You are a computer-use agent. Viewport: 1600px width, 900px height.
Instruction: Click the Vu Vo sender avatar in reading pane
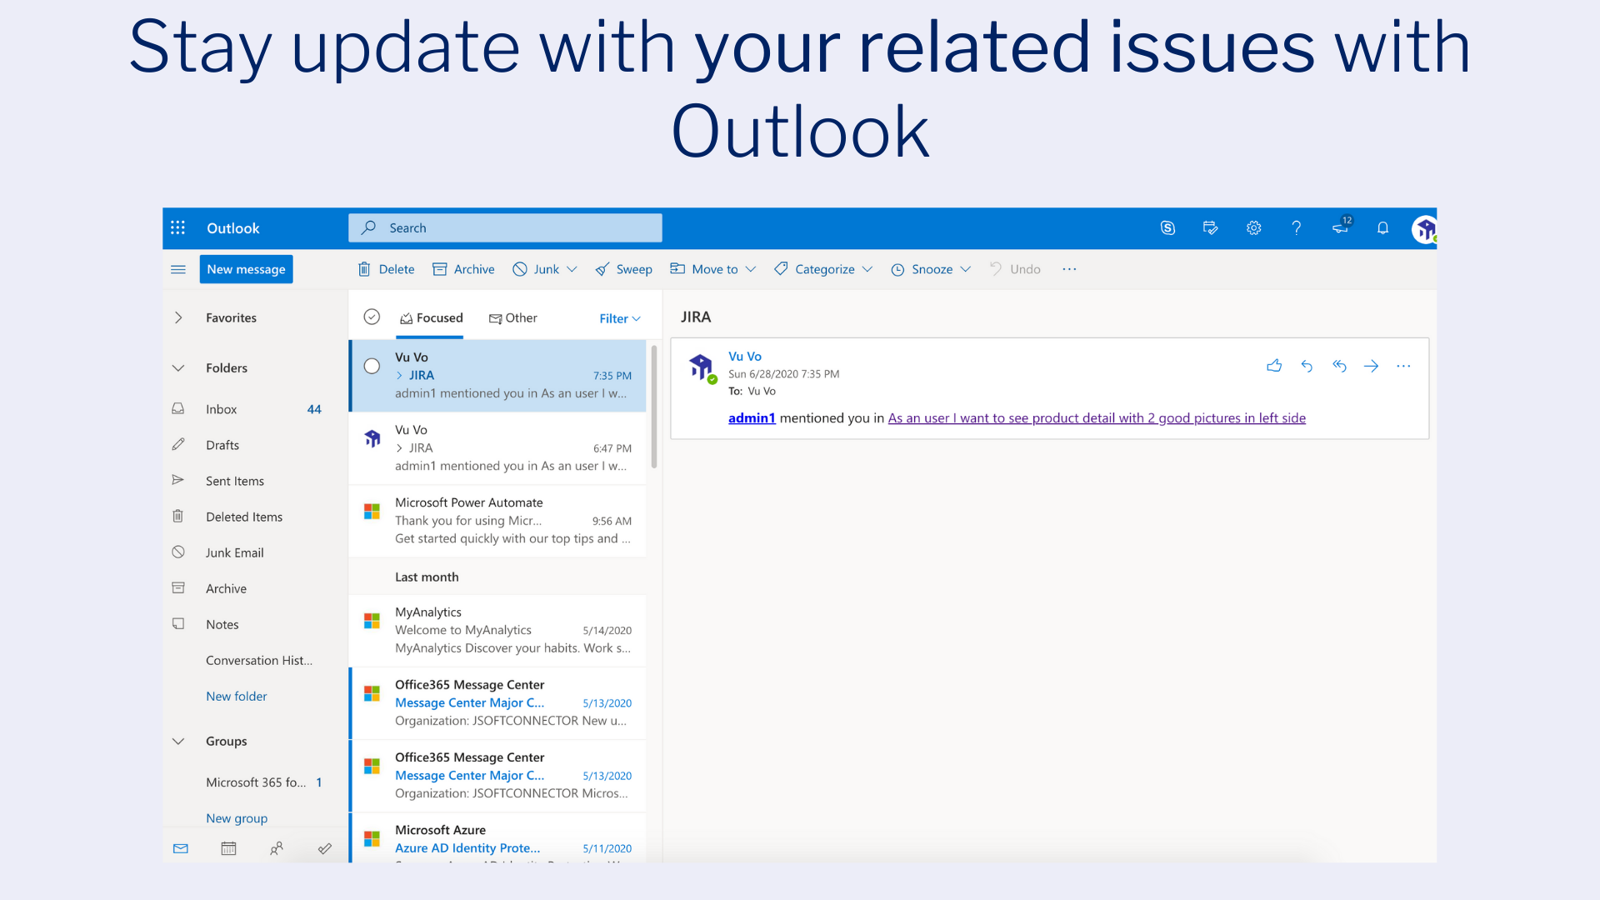click(x=702, y=368)
